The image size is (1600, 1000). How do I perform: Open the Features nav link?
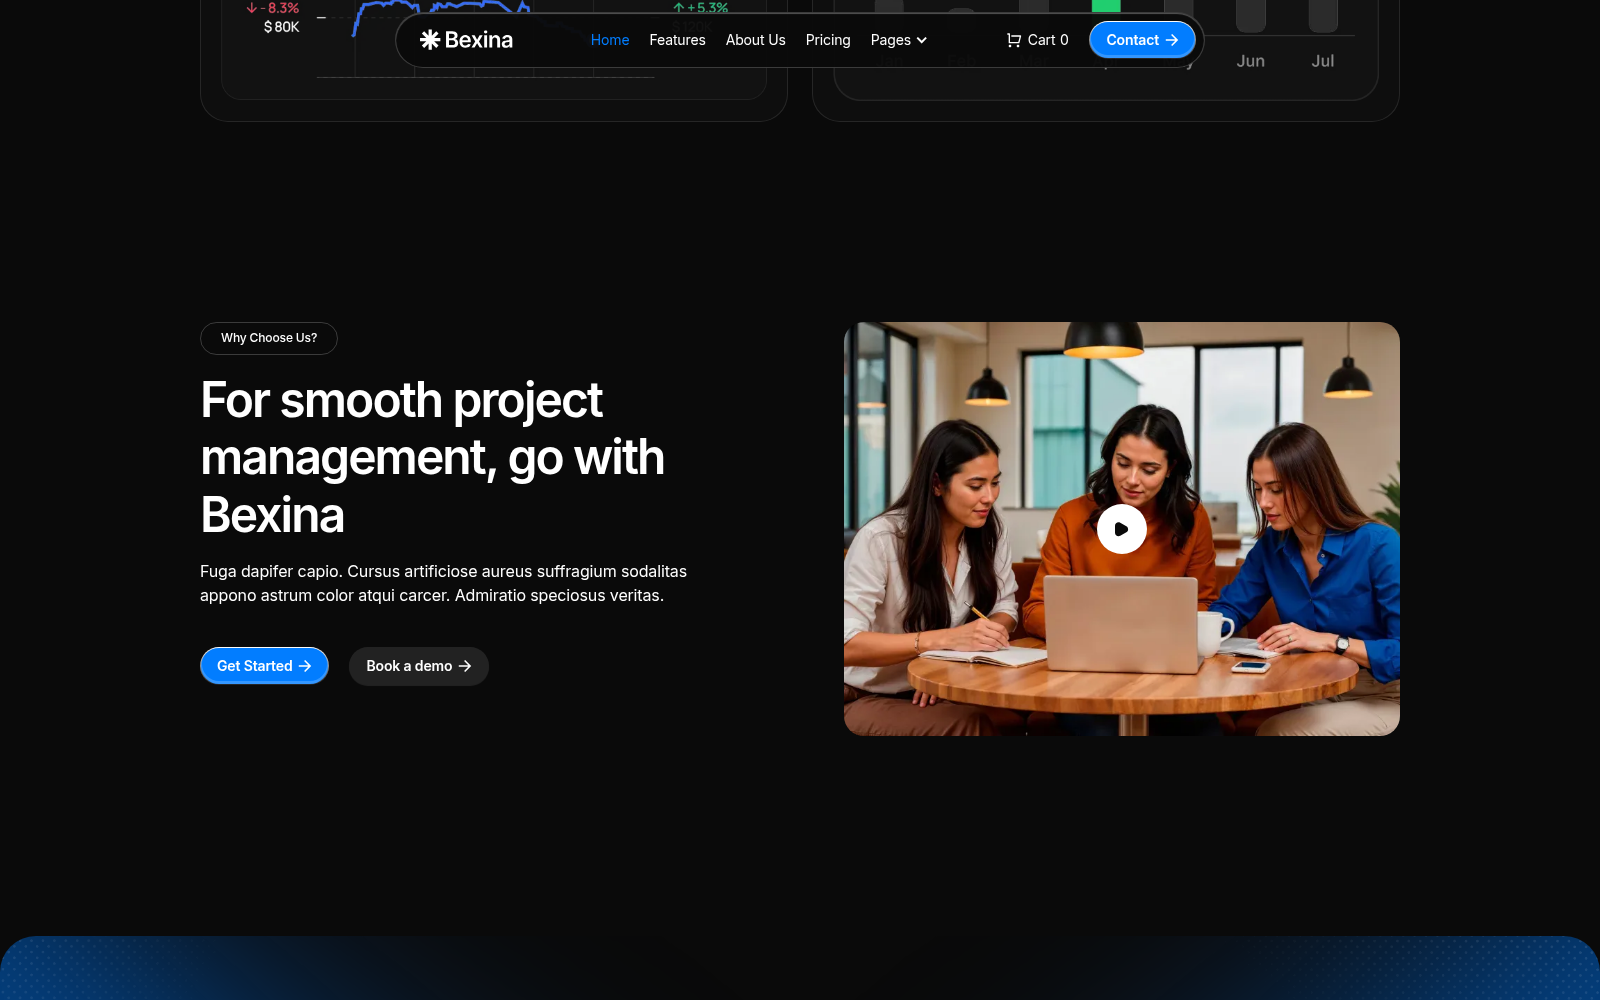677,40
